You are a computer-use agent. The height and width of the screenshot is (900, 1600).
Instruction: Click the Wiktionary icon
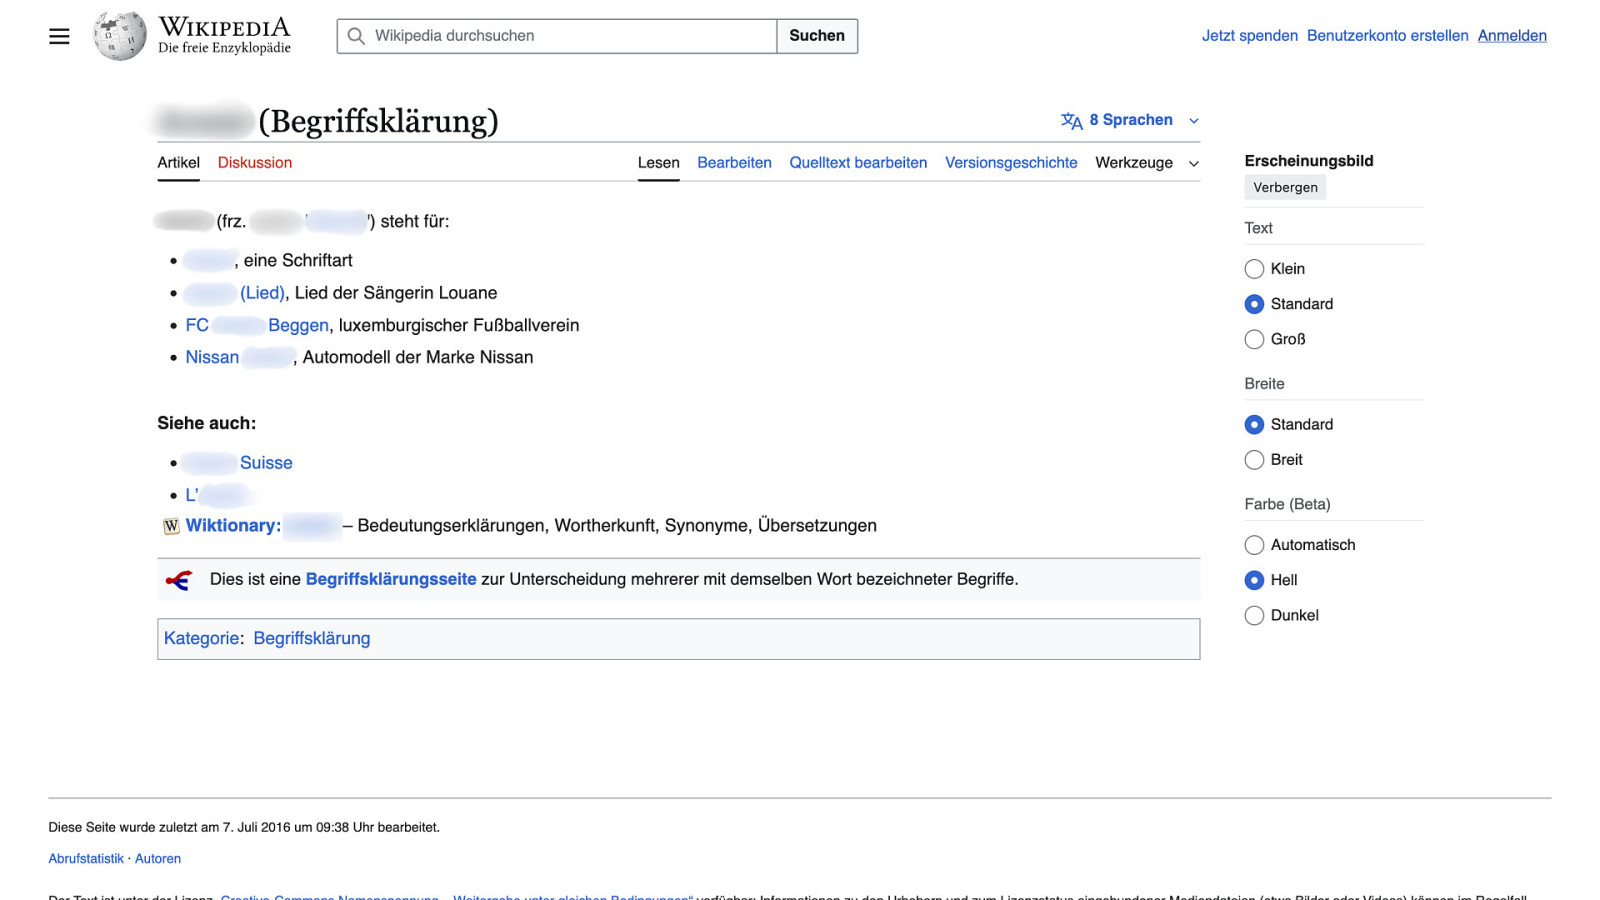click(171, 526)
